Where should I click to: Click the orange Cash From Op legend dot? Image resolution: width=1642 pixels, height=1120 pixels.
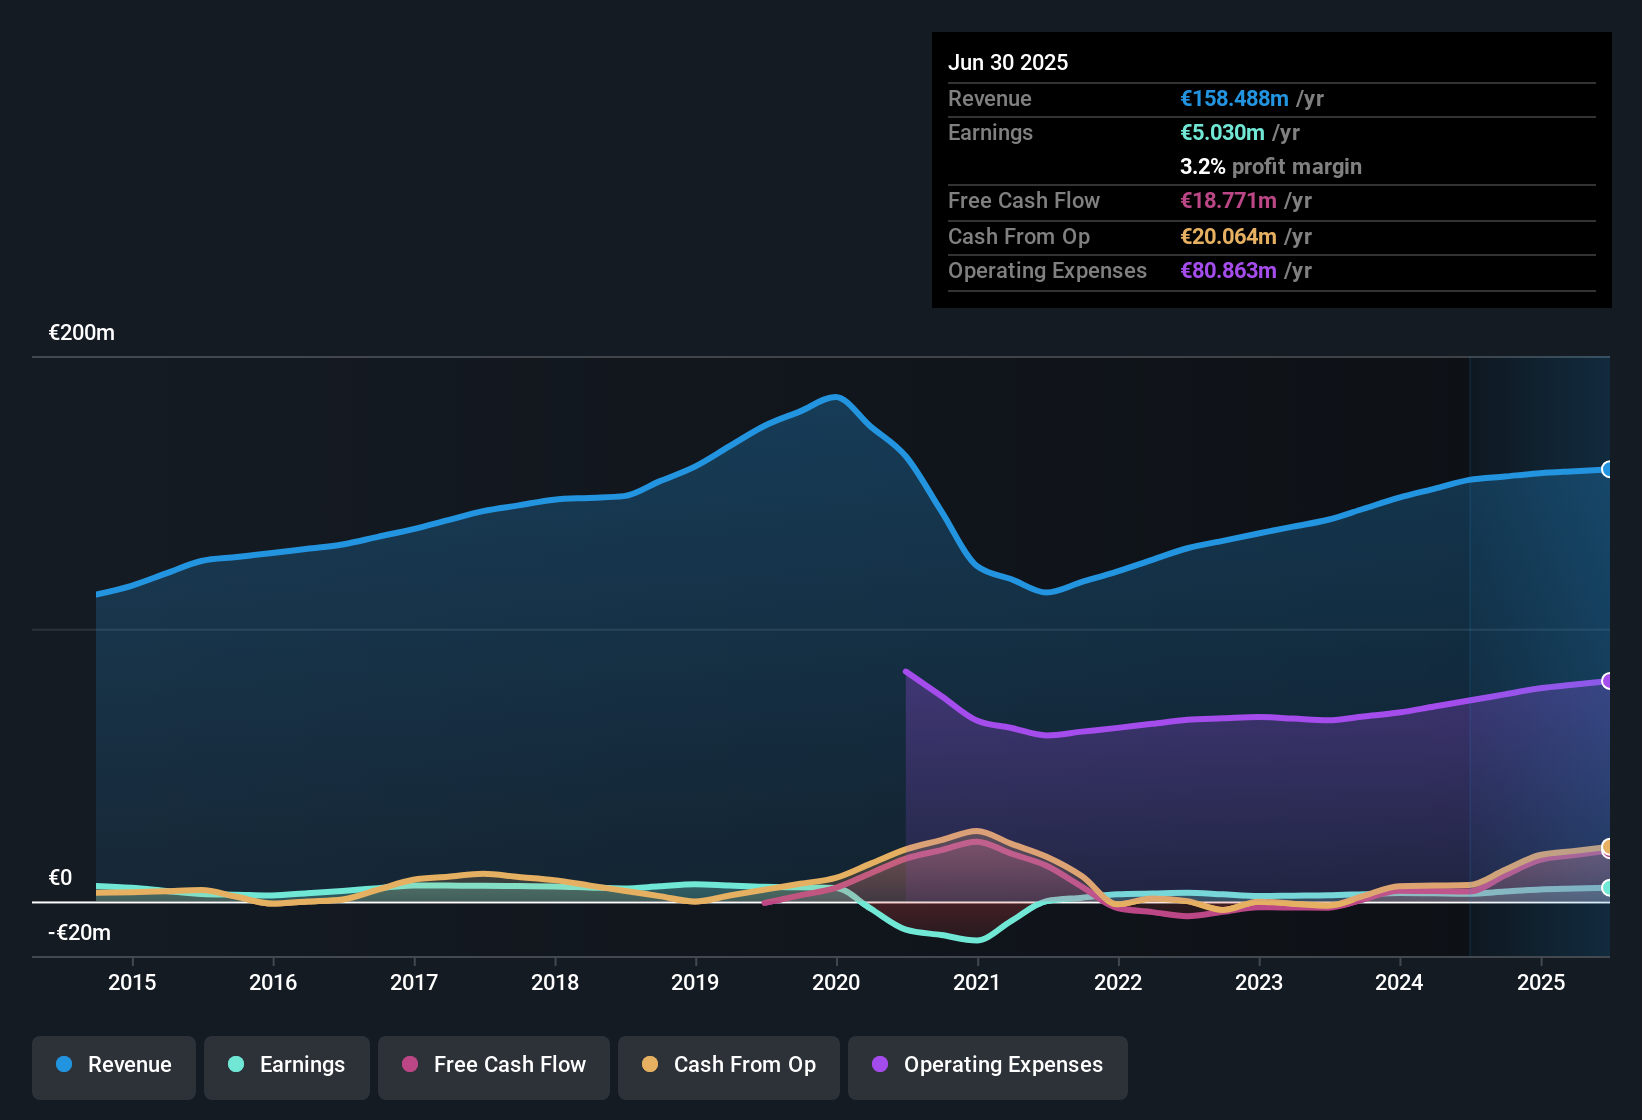tap(650, 1066)
